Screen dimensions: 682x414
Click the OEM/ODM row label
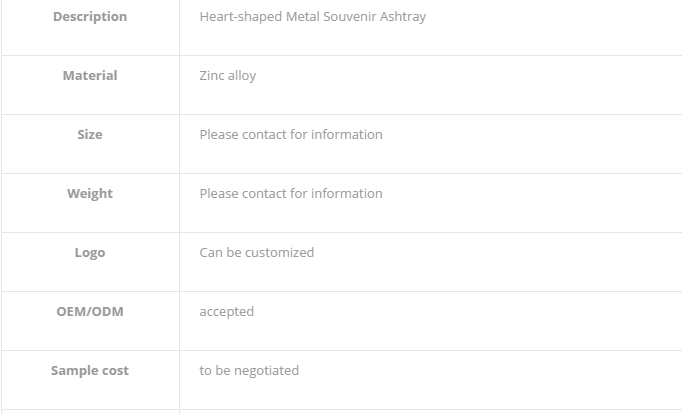point(90,311)
